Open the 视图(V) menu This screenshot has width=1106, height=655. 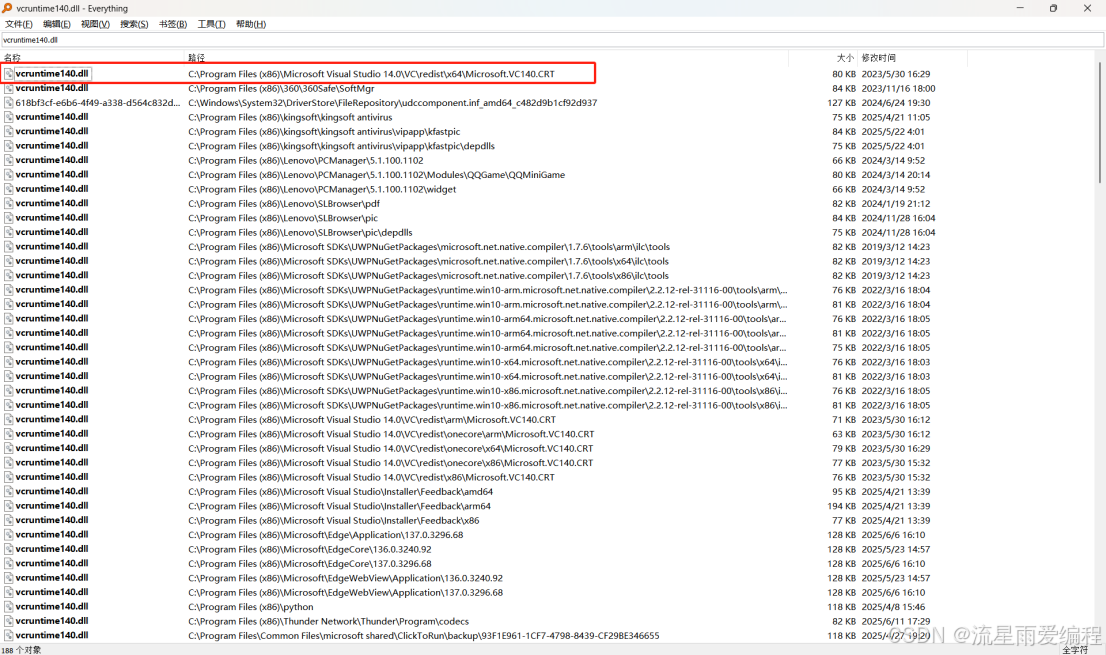[95, 24]
